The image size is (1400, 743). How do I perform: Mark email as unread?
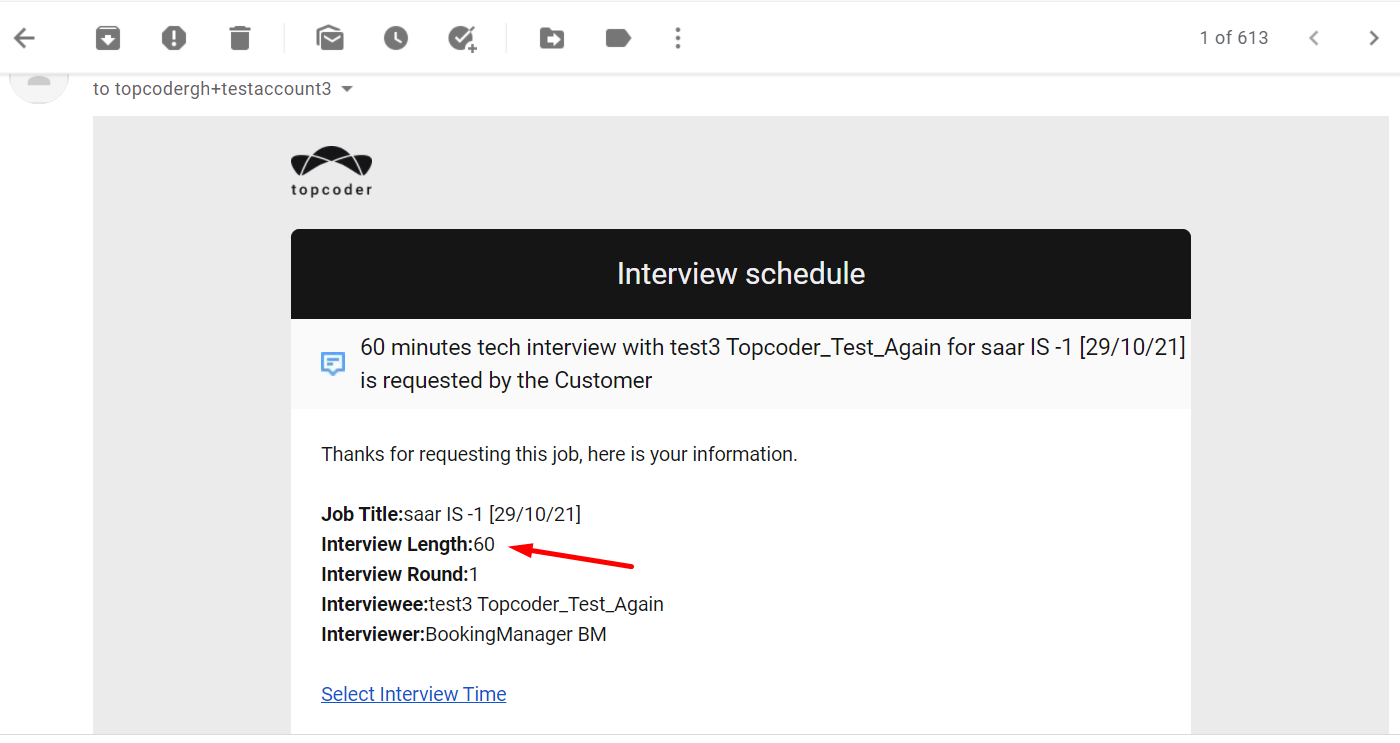click(330, 38)
